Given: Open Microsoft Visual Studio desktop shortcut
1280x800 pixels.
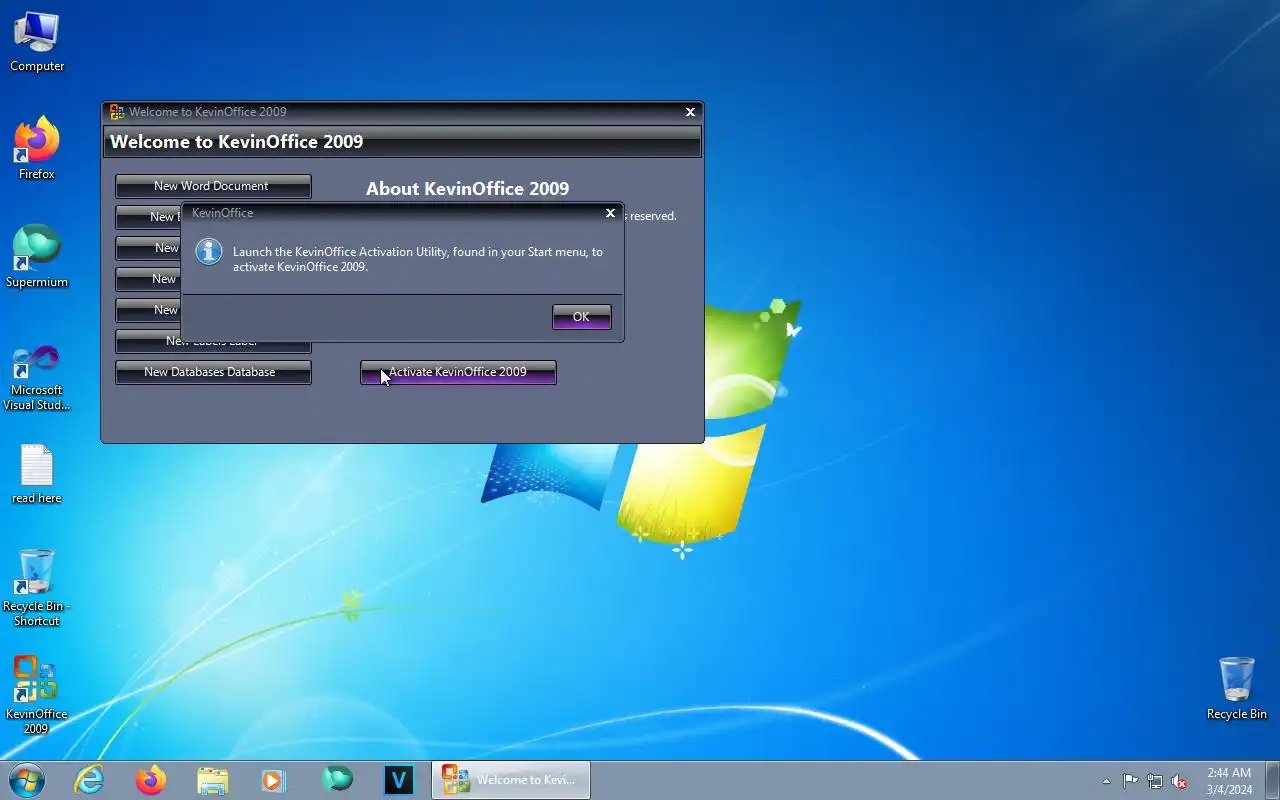Looking at the screenshot, I should (37, 377).
